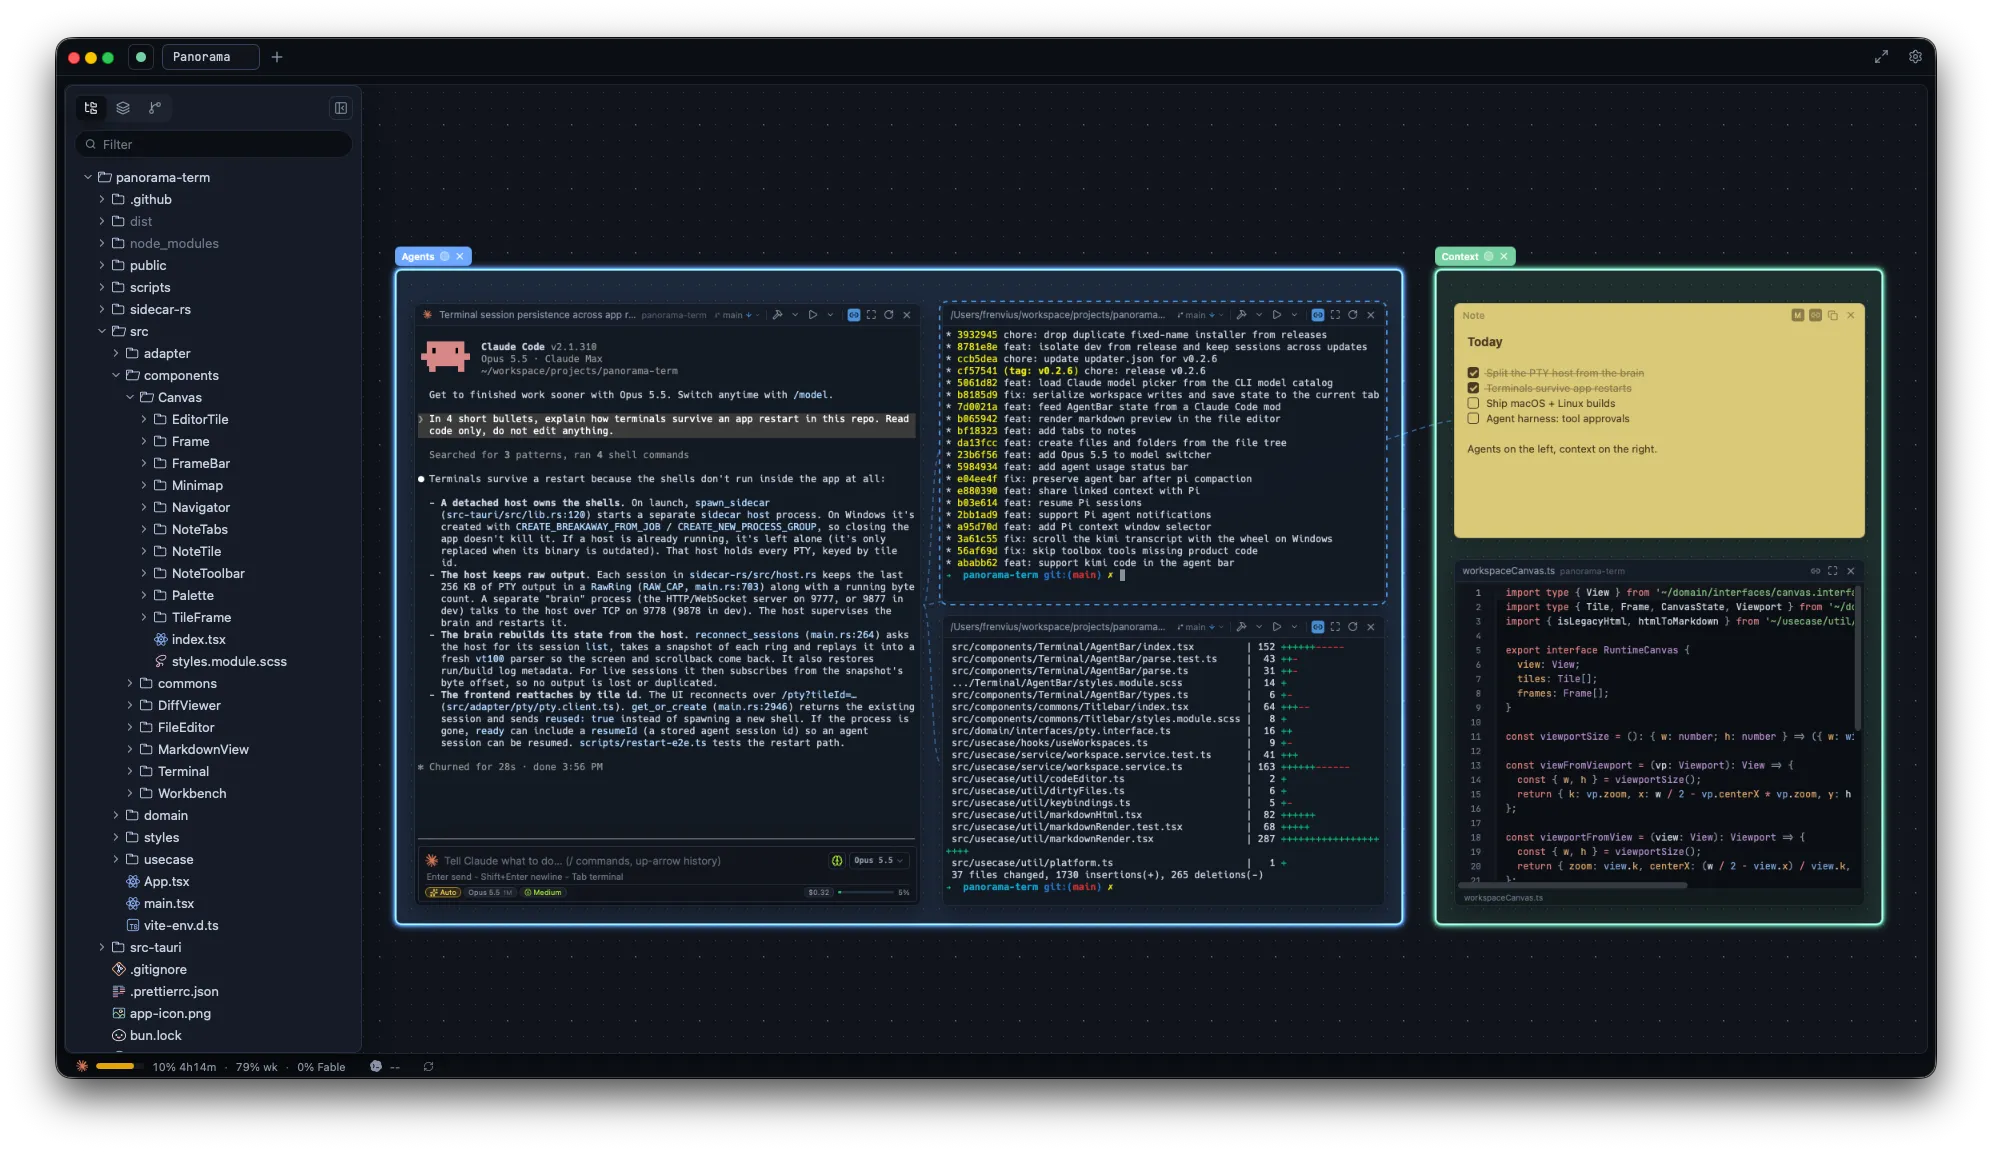The height and width of the screenshot is (1152, 1992).
Task: Click the Claude starburst icon in the status bar
Action: pos(82,1067)
